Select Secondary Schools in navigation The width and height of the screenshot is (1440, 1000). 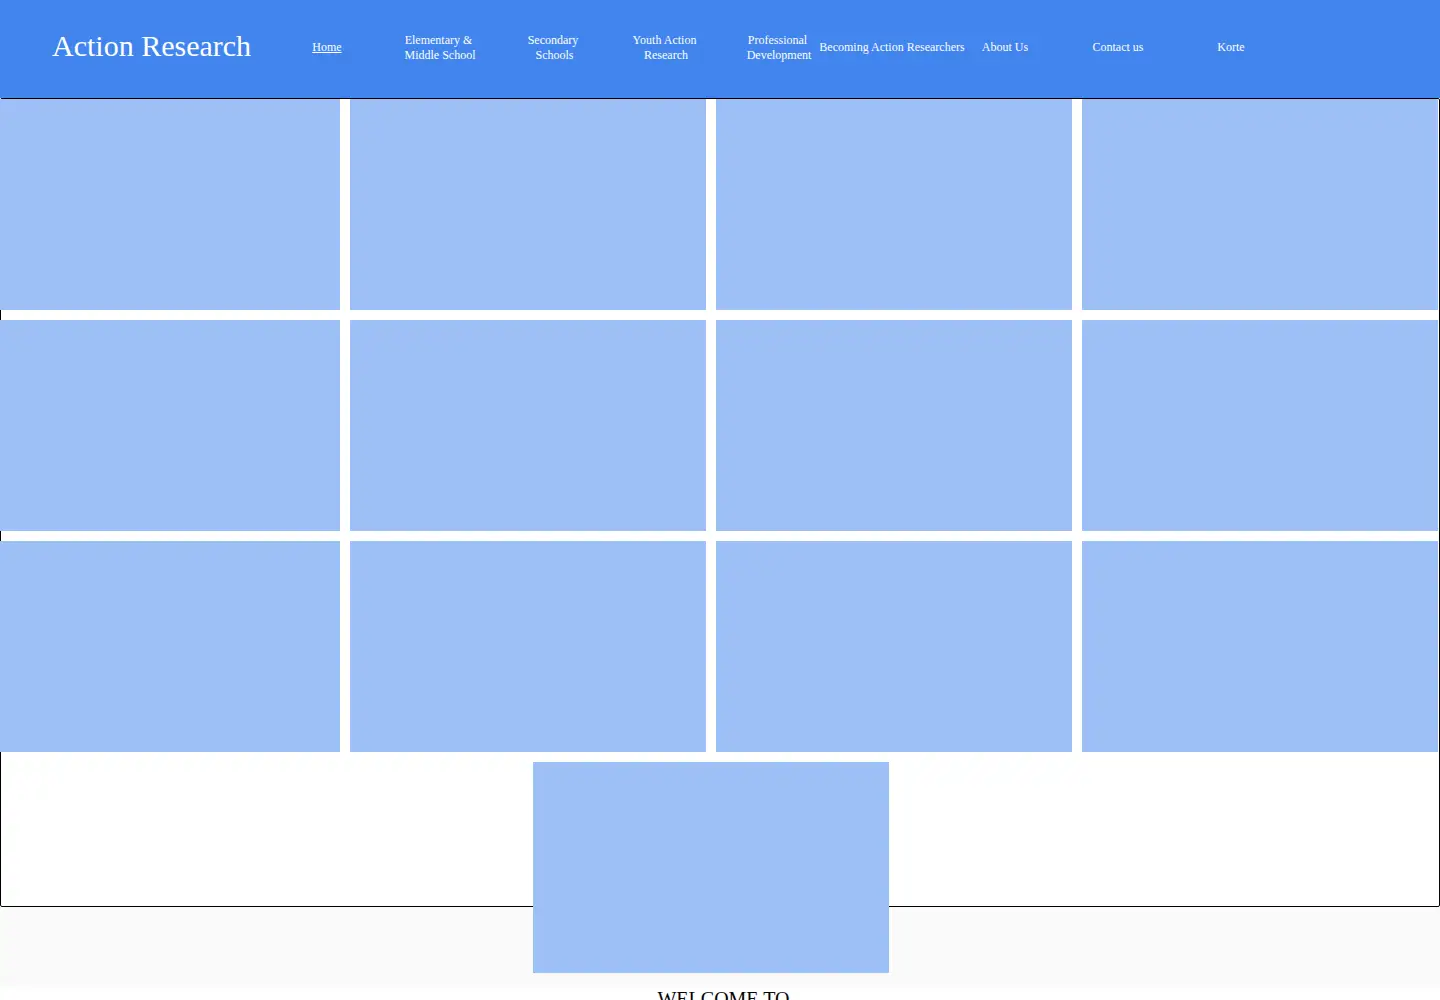coord(553,47)
